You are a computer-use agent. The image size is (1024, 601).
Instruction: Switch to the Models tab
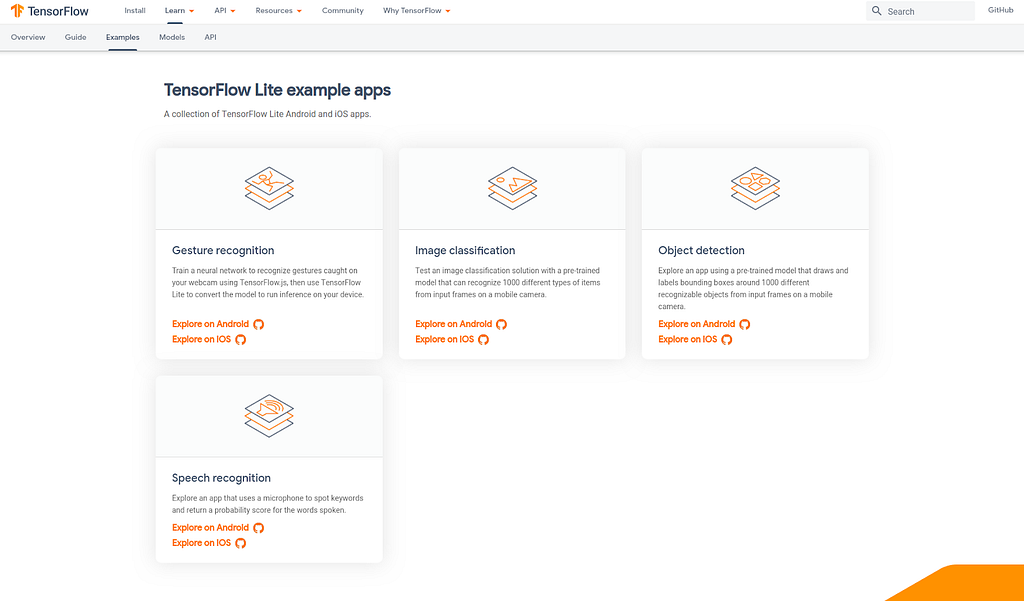[172, 37]
